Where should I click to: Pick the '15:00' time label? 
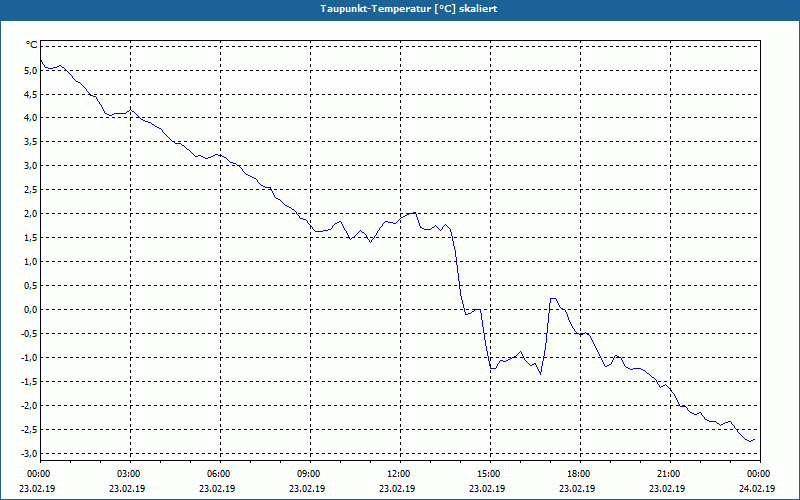[x=488, y=474]
